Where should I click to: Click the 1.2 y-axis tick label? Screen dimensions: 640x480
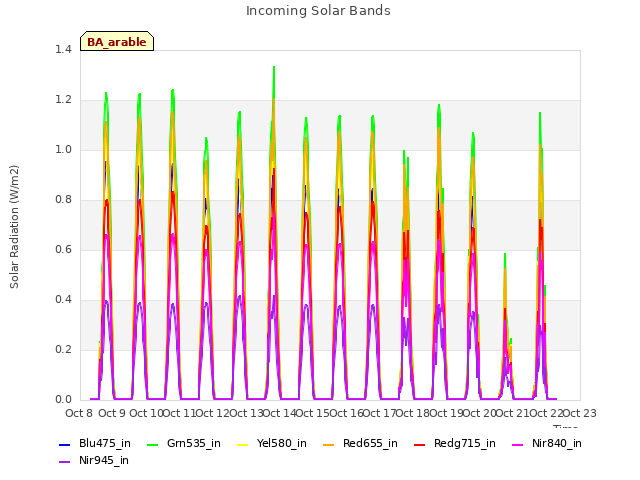coord(63,100)
